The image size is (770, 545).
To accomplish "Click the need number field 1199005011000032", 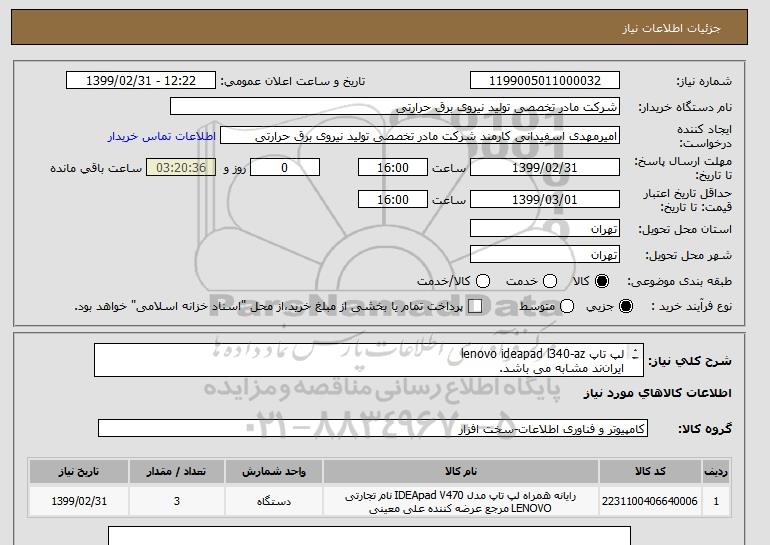I will (545, 81).
